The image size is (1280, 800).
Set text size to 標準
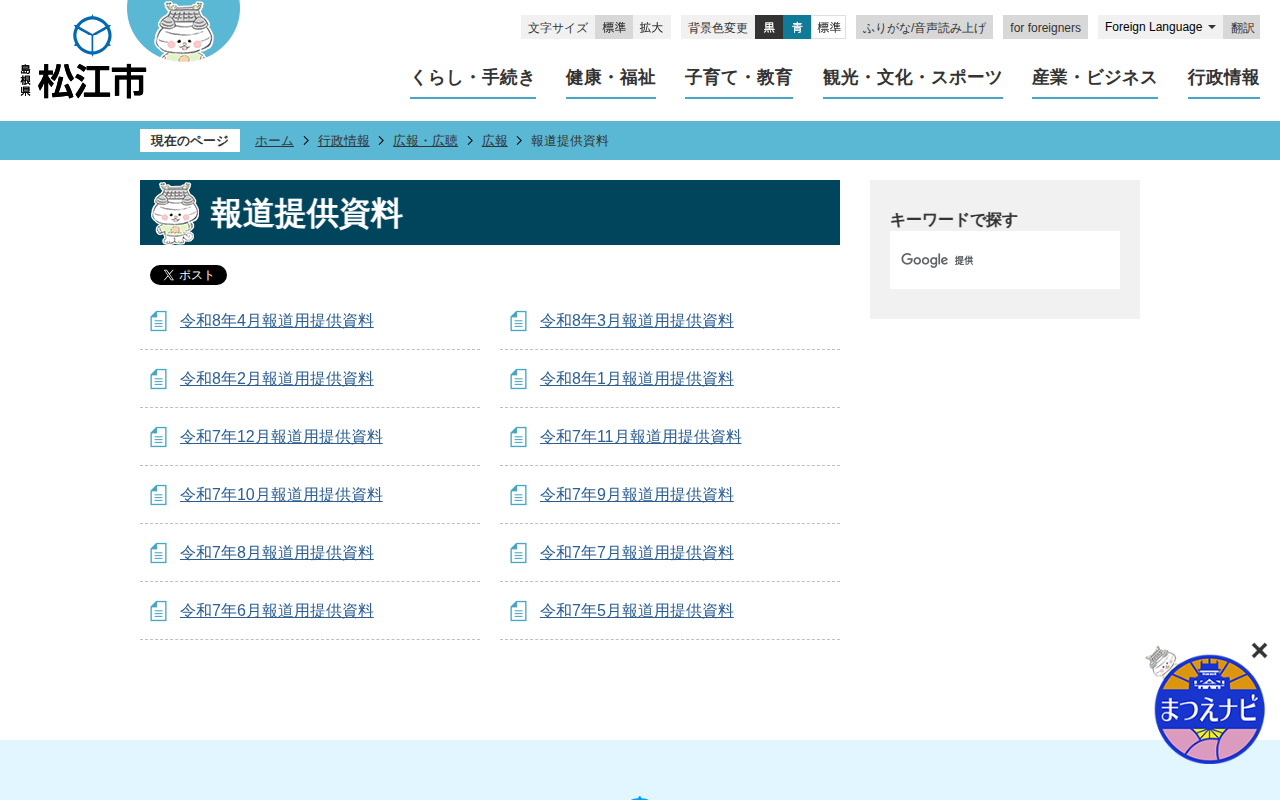pos(614,27)
